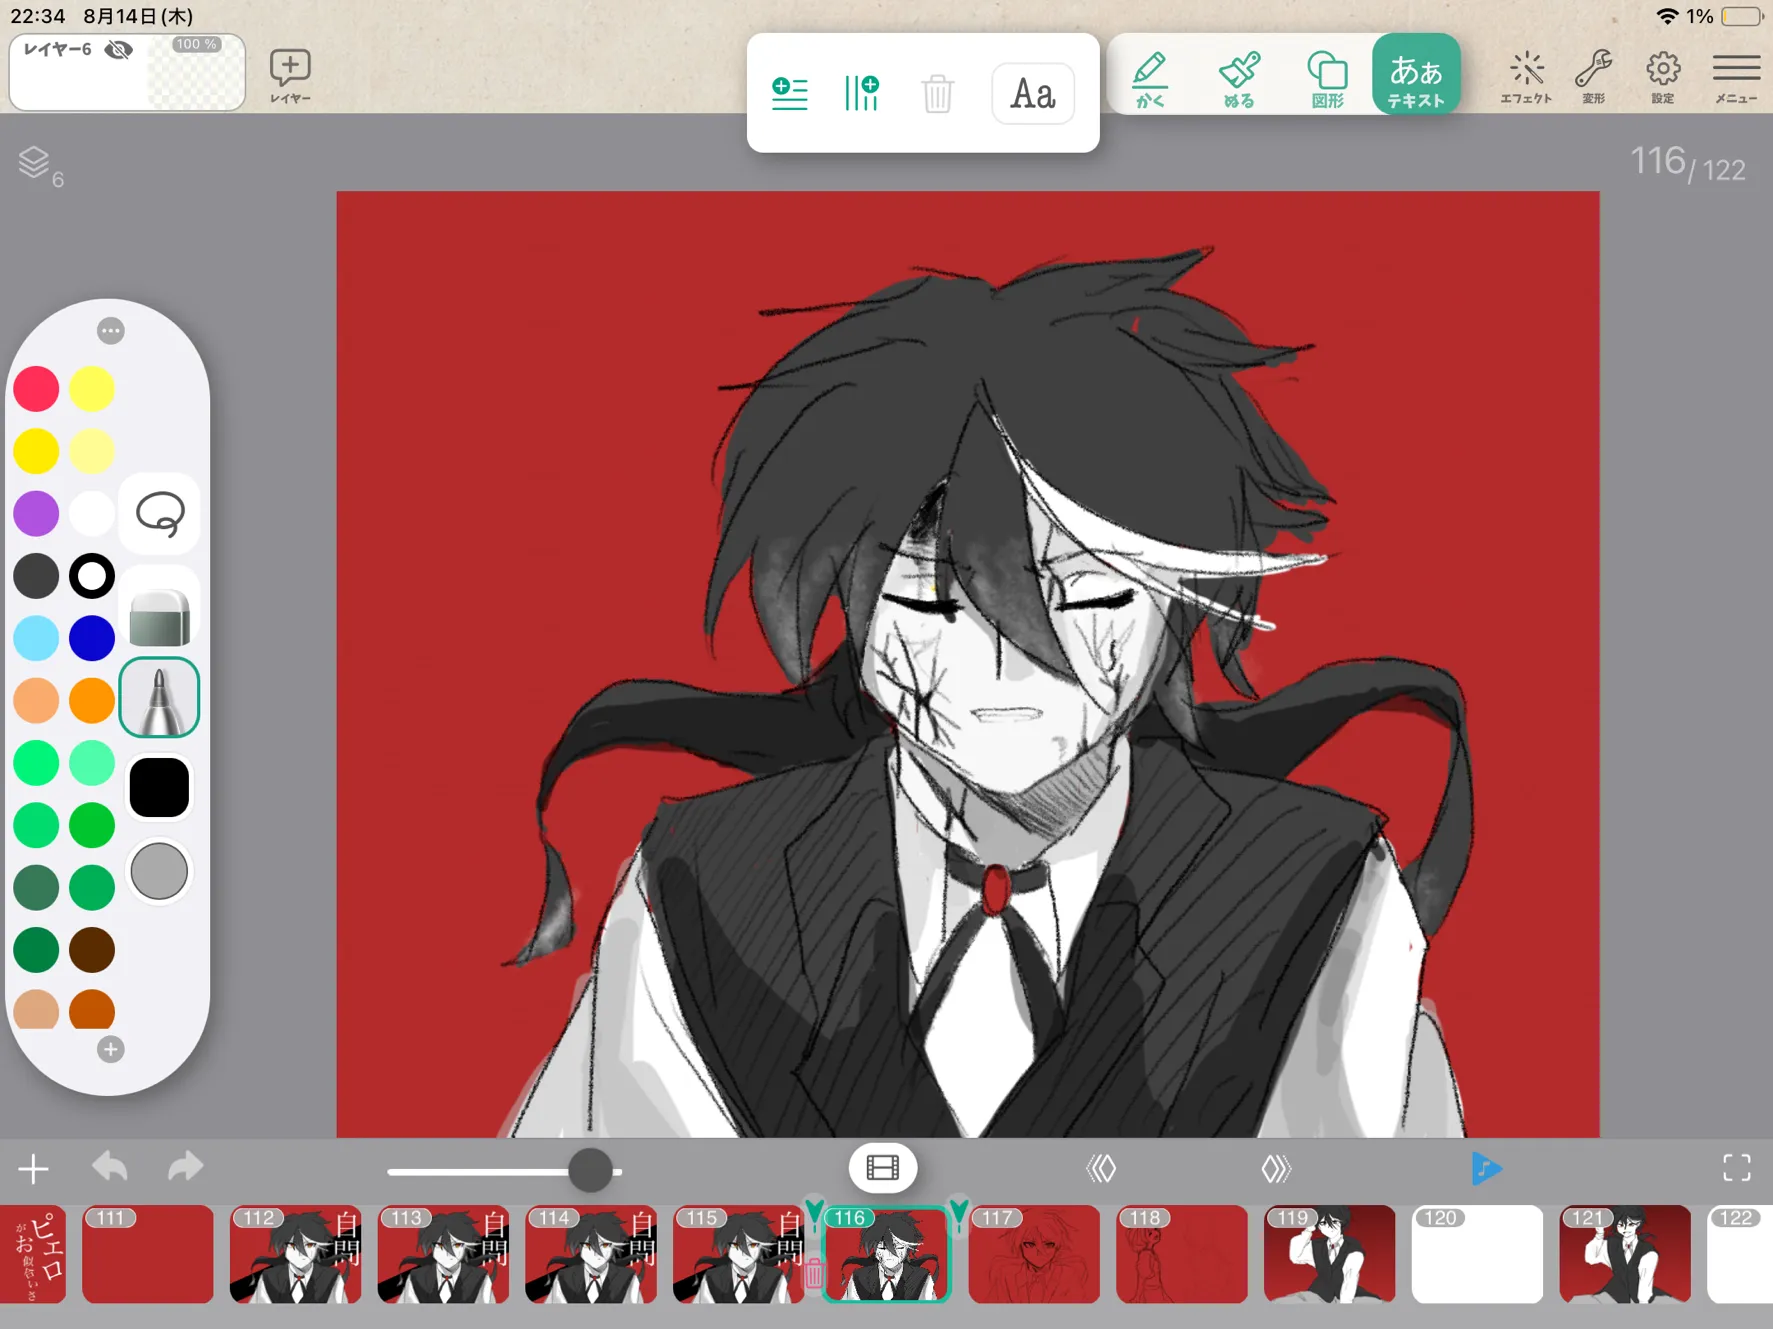The image size is (1773, 1329).
Task: Delete frame using small red trash icon
Action: 814,1273
